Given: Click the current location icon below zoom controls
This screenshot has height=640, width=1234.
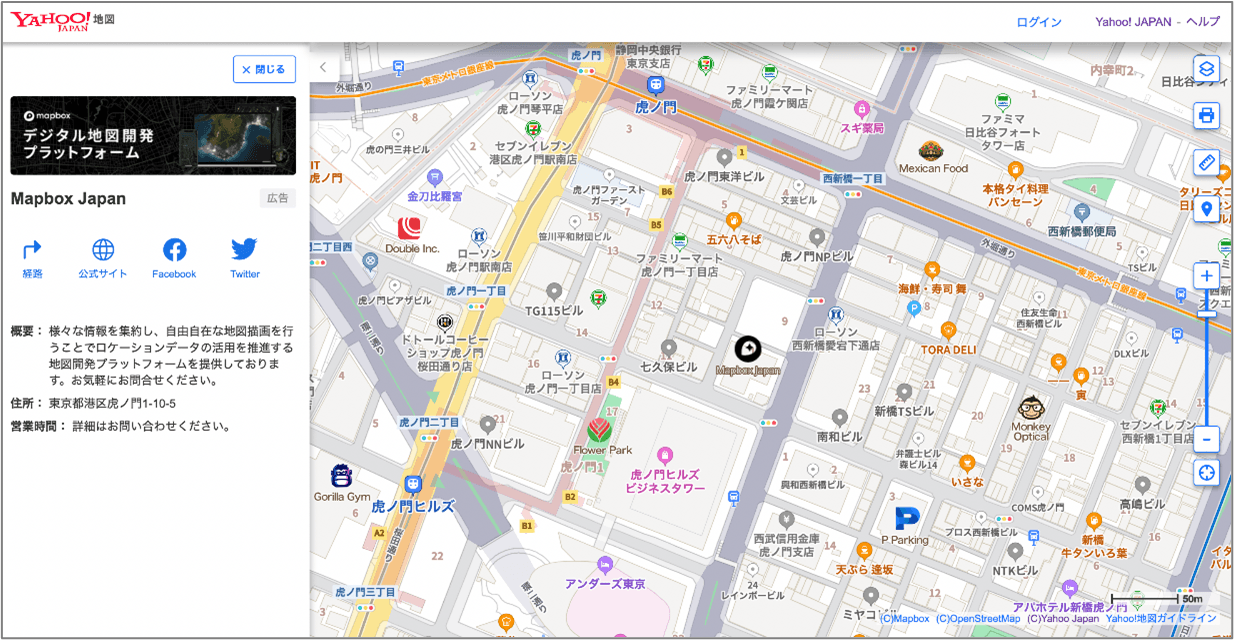Looking at the screenshot, I should tap(1206, 472).
